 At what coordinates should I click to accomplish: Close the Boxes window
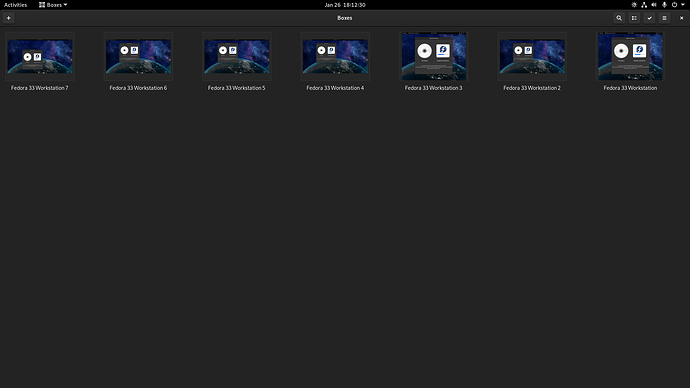coord(682,18)
